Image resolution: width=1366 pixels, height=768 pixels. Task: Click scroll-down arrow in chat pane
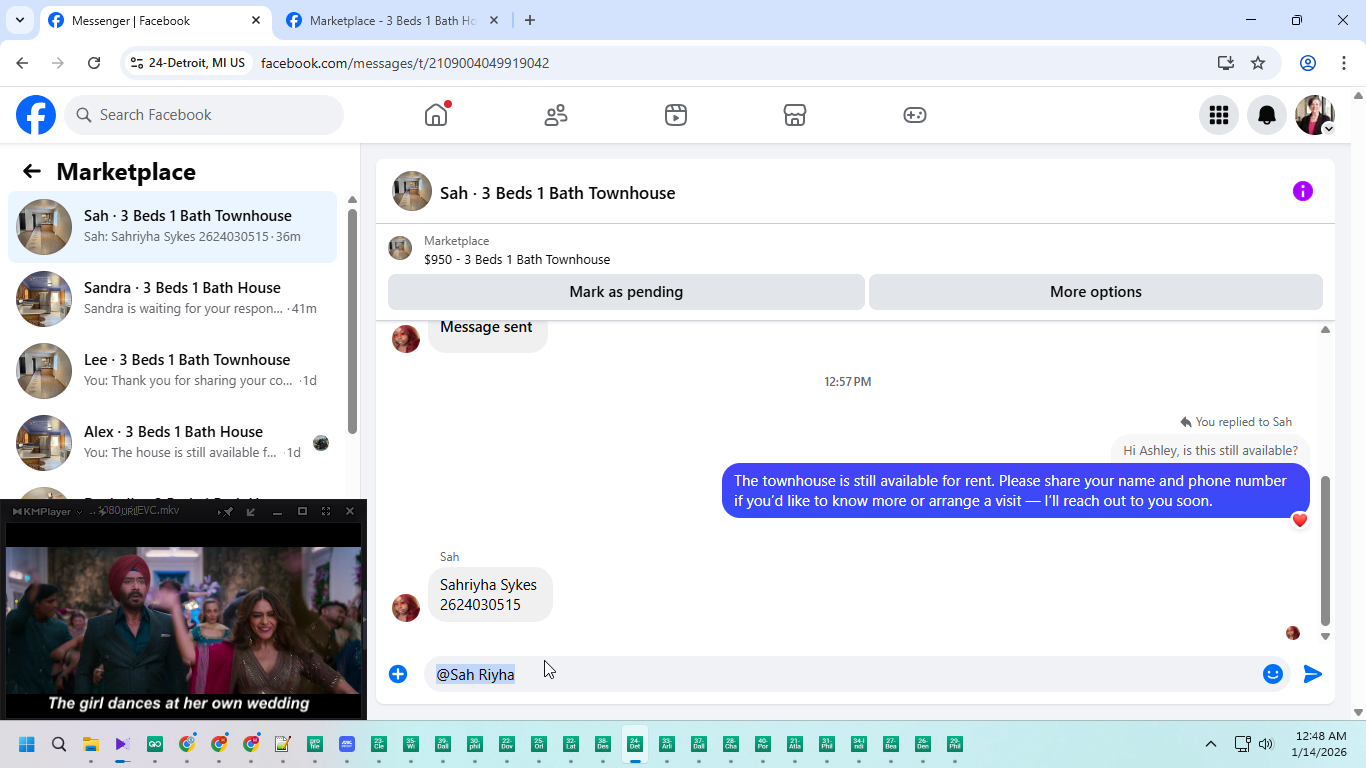pos(1325,636)
